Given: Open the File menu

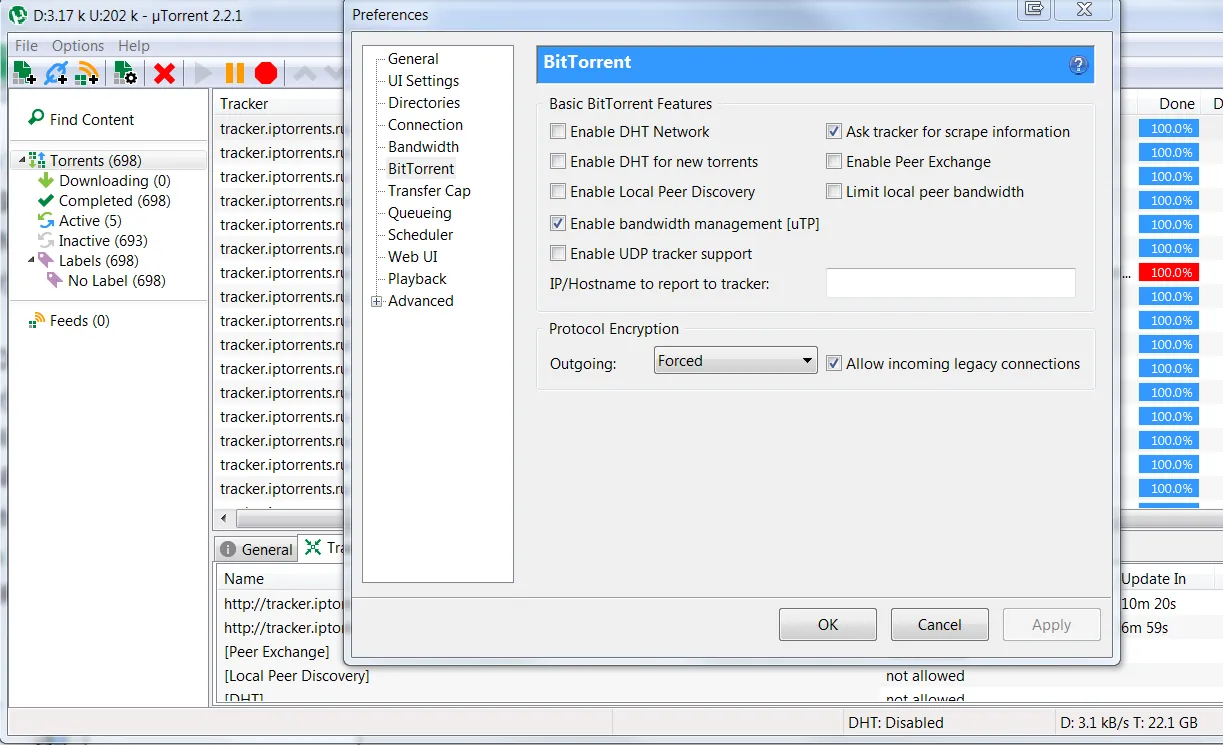Looking at the screenshot, I should [x=26, y=45].
